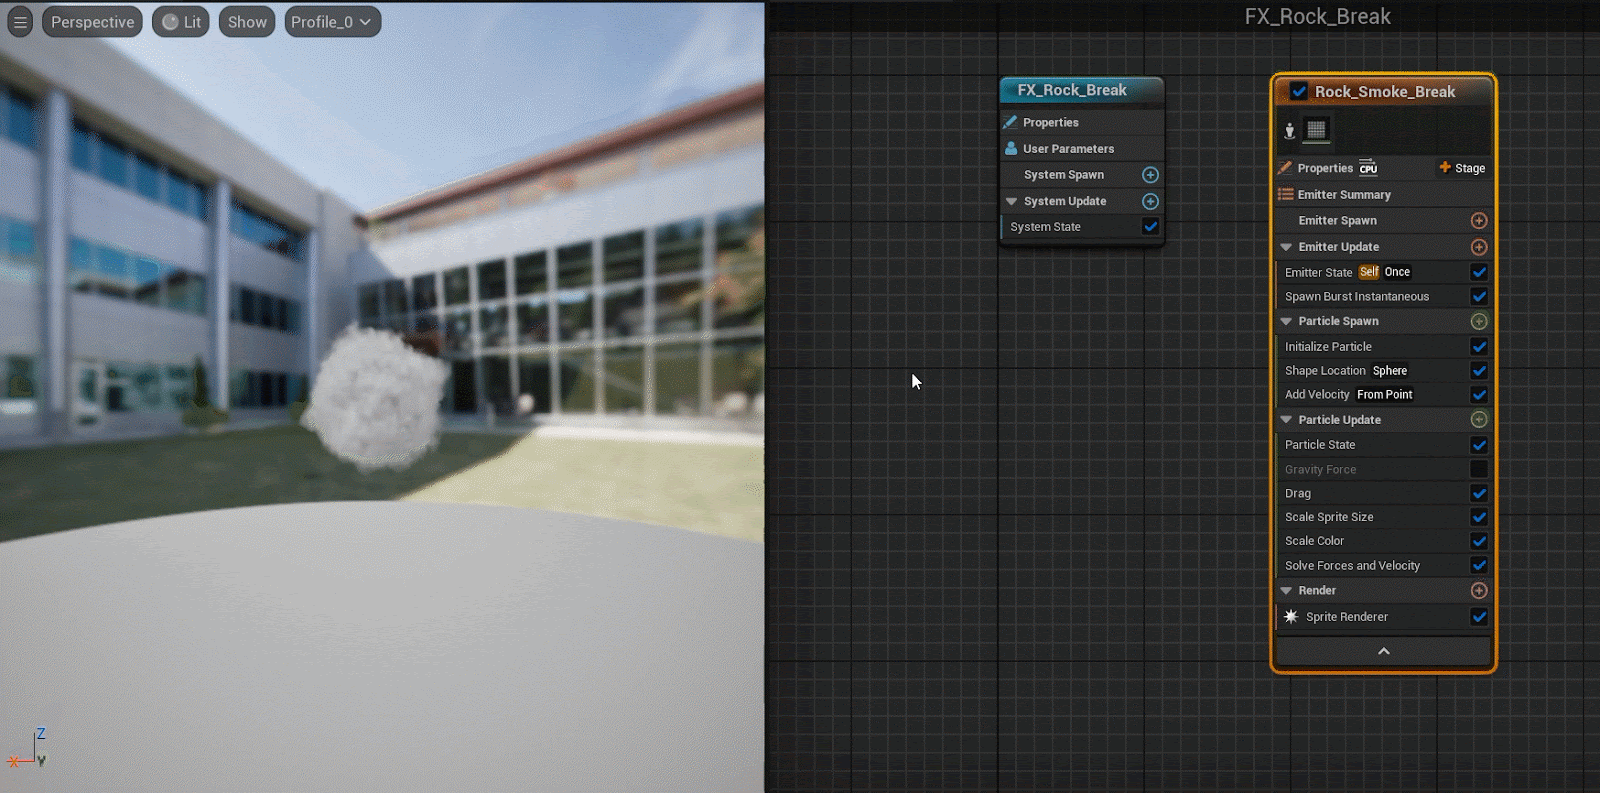Click the orange plus Stage icon
Viewport: 1600px width, 793px height.
[x=1445, y=167]
